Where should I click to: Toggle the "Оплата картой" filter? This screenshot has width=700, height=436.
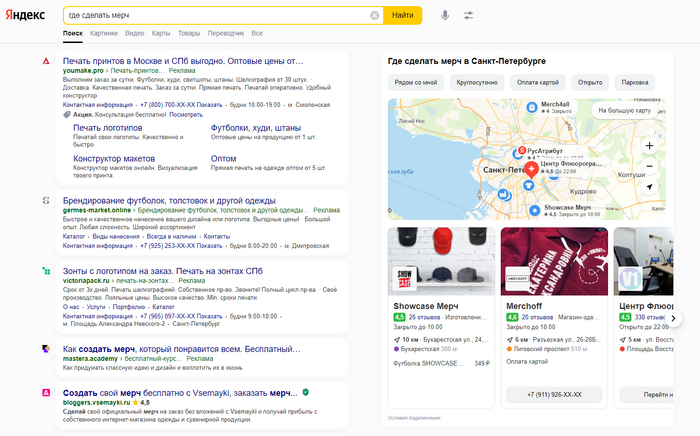point(537,82)
